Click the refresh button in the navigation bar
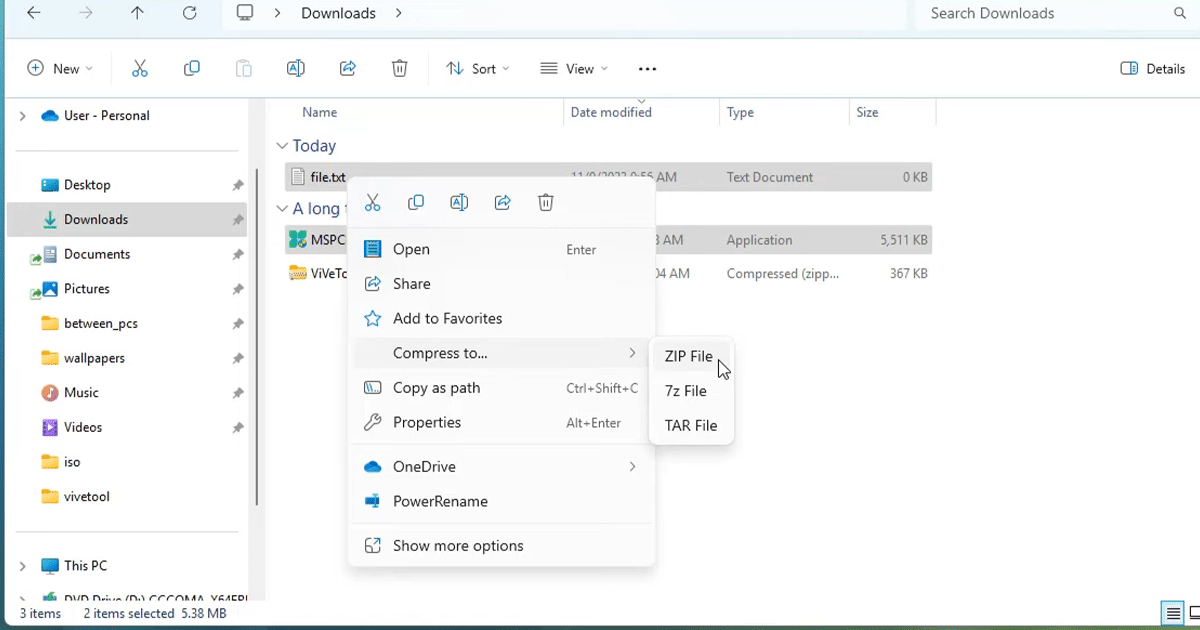 (190, 13)
